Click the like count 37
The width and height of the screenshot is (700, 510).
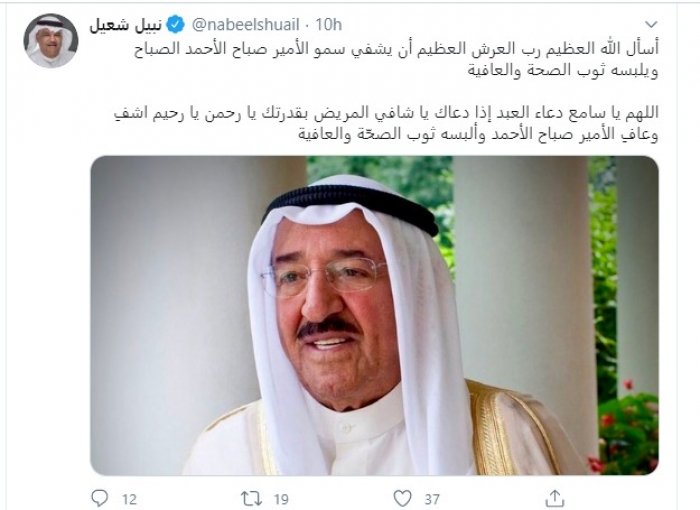coord(432,499)
